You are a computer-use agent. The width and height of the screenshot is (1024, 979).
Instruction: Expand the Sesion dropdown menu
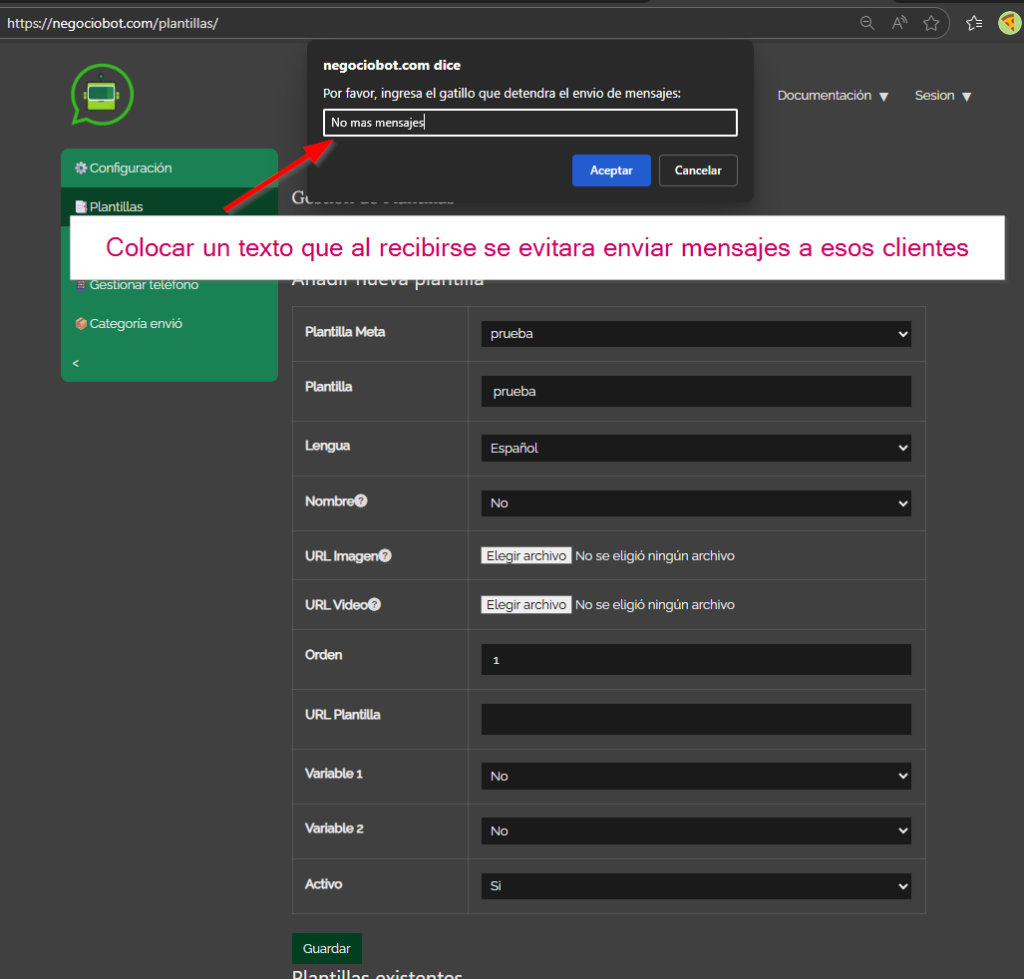coord(942,96)
